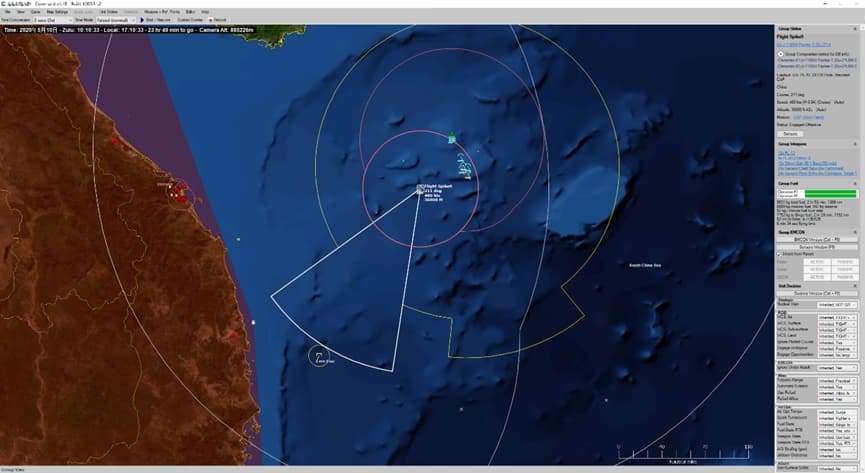Open the group unit type link below Flight Spitsoft

point(804,44)
